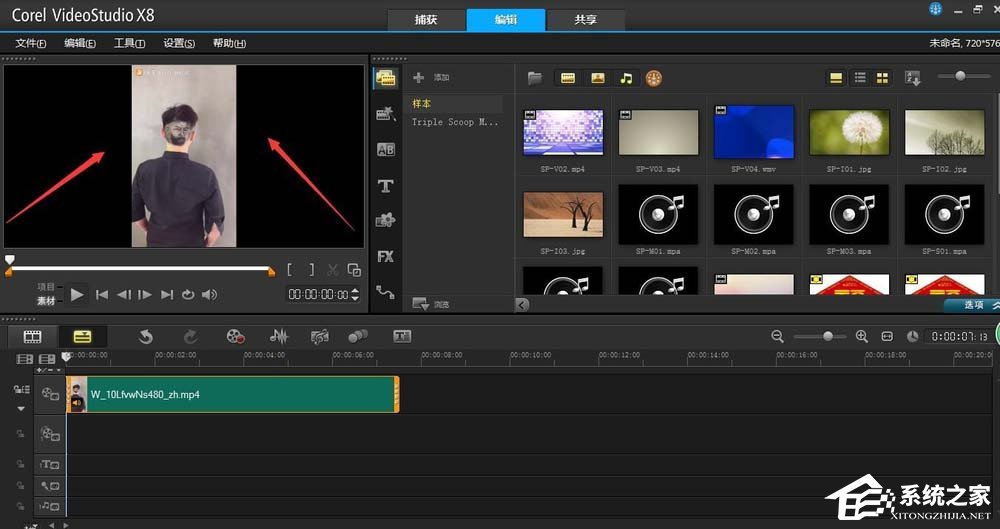This screenshot has height=529, width=1000.
Task: Toggle photo visibility filter in library
Action: click(597, 78)
